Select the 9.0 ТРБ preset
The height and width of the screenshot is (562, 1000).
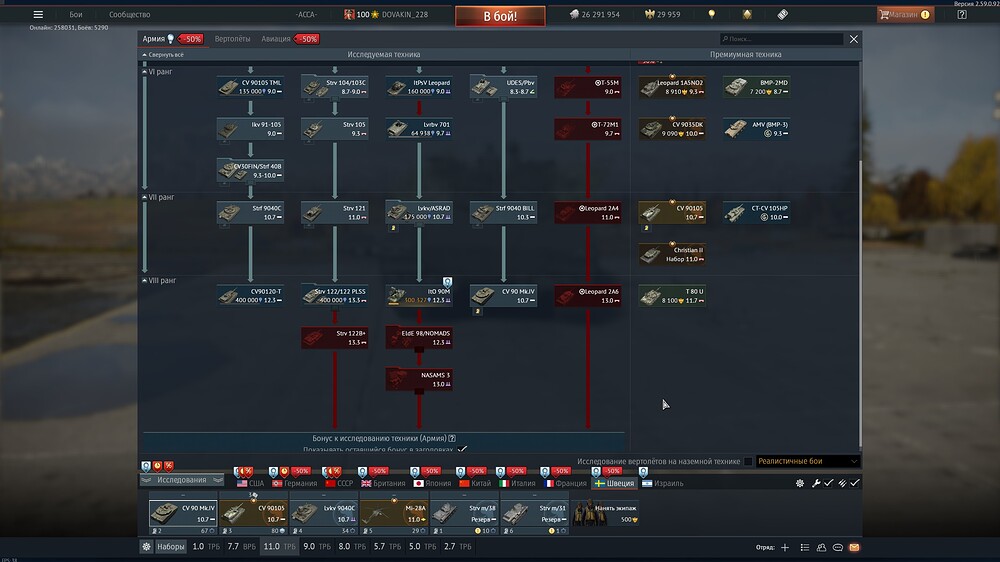click(317, 547)
